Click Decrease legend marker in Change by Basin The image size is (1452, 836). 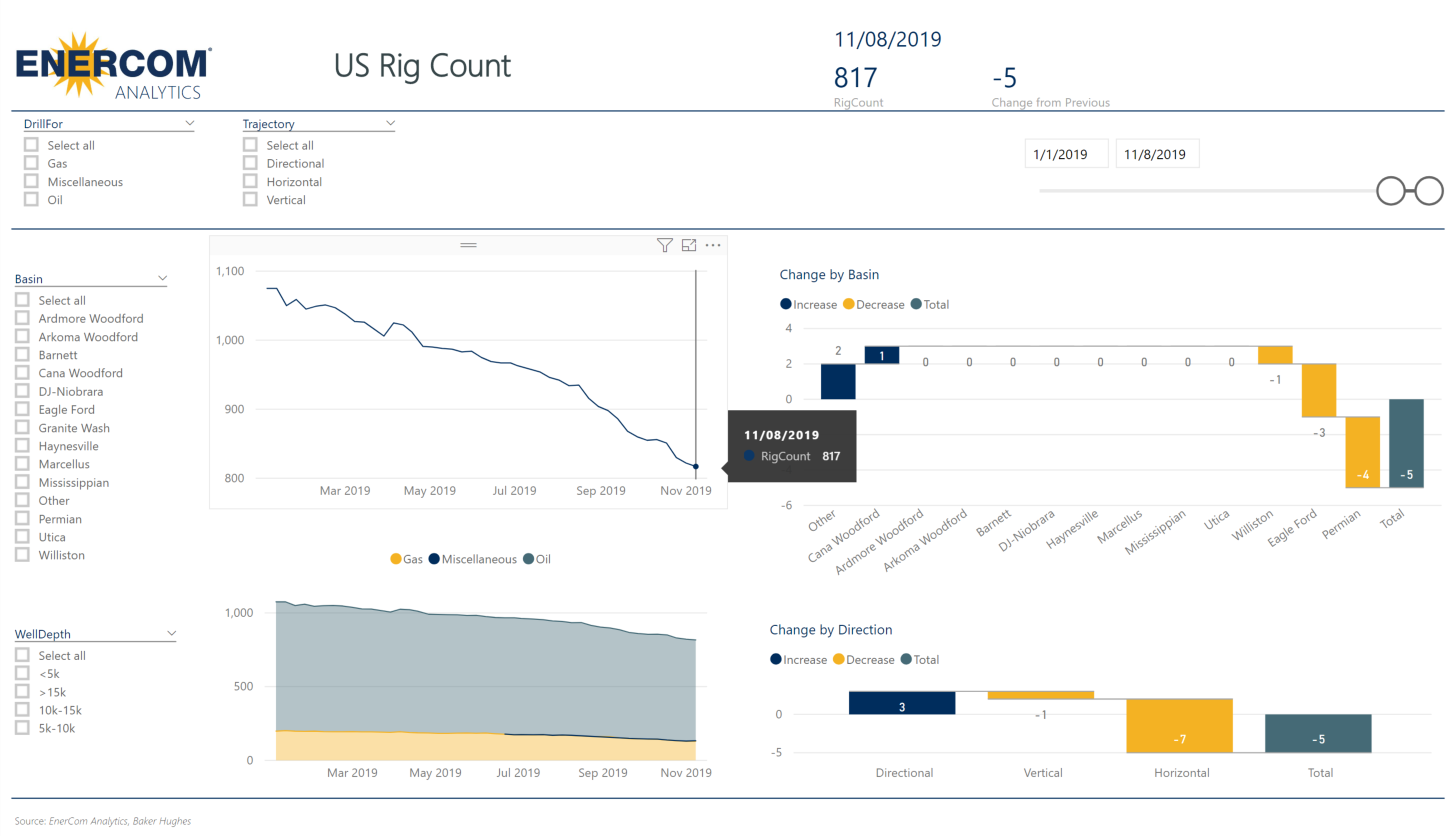[x=850, y=304]
